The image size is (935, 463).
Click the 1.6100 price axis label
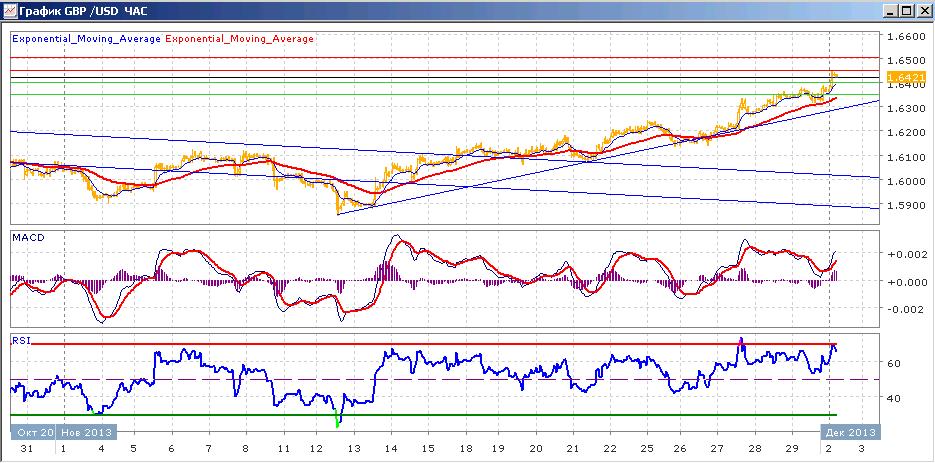tap(906, 157)
